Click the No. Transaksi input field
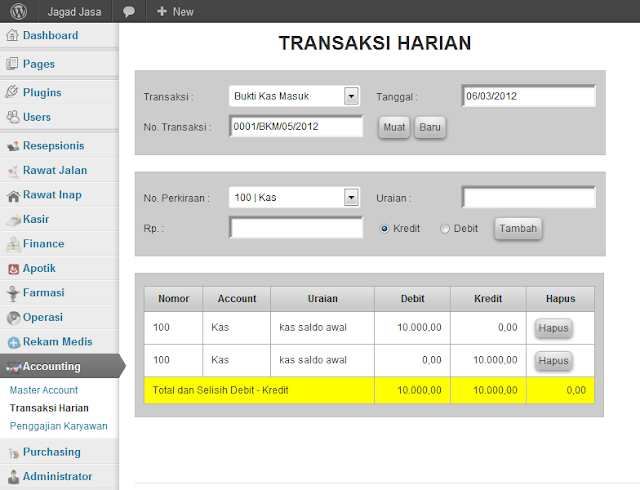Screen dimensions: 640x490 click(296, 127)
